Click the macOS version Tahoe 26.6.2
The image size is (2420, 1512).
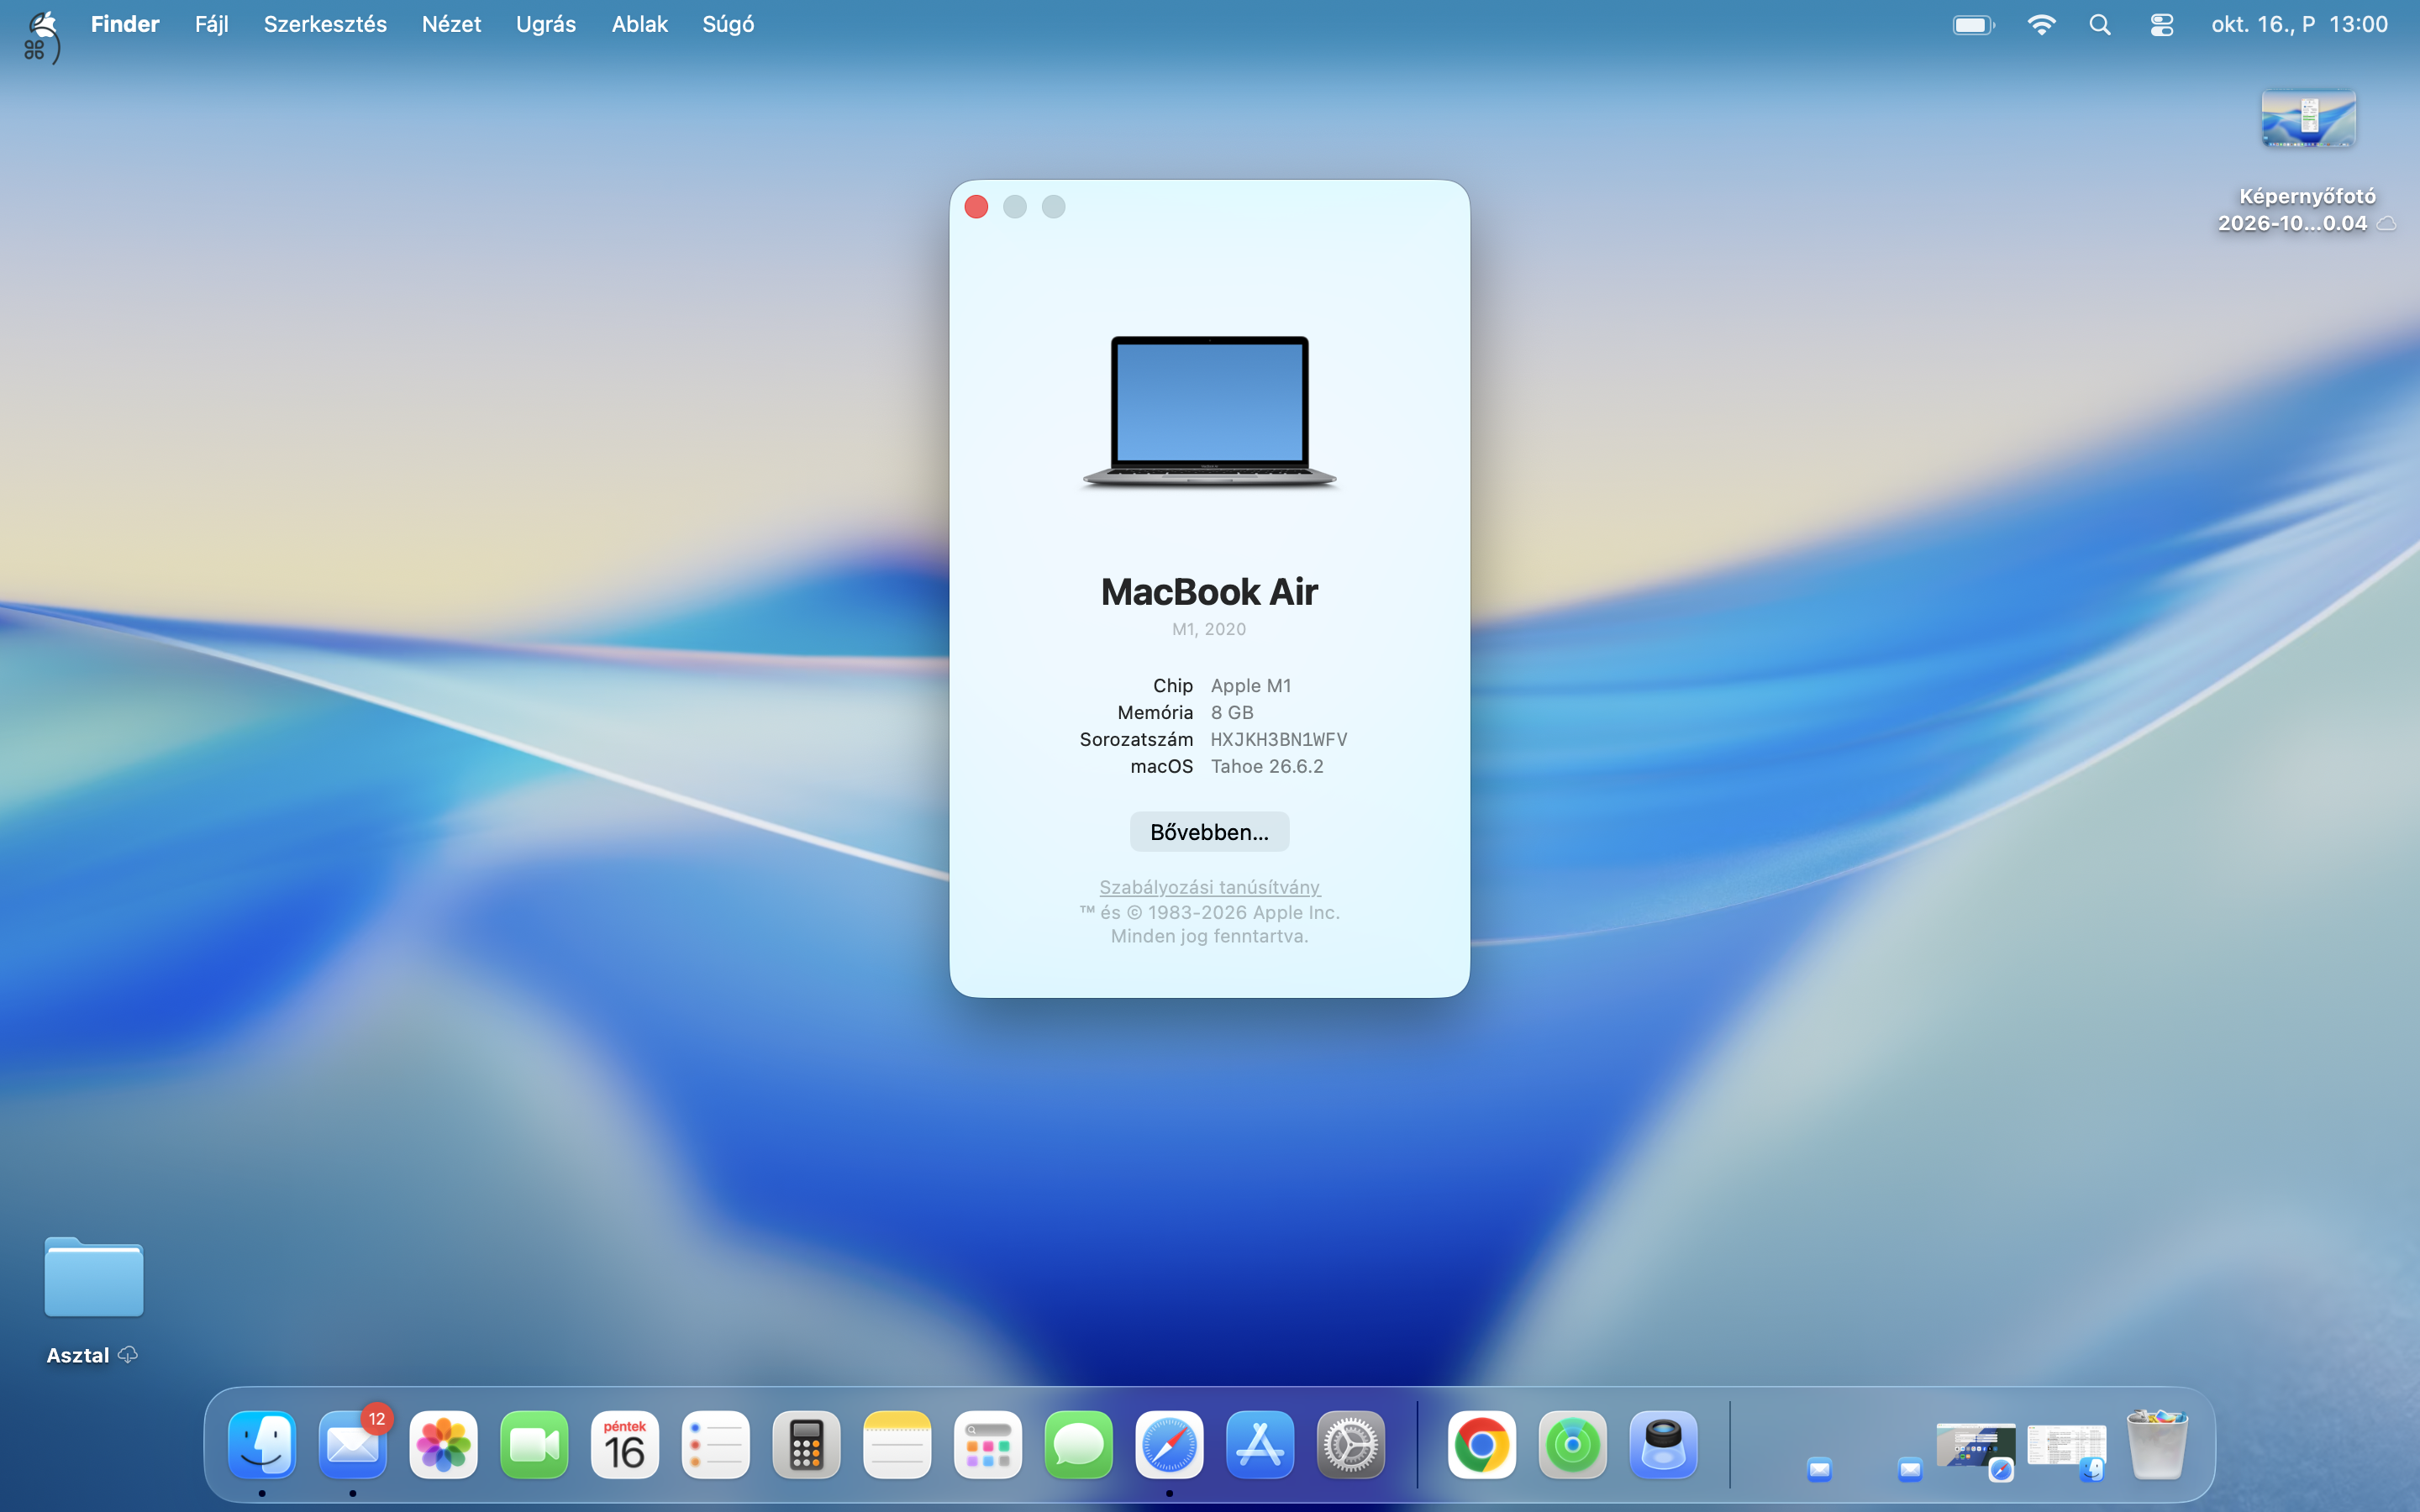(1267, 766)
